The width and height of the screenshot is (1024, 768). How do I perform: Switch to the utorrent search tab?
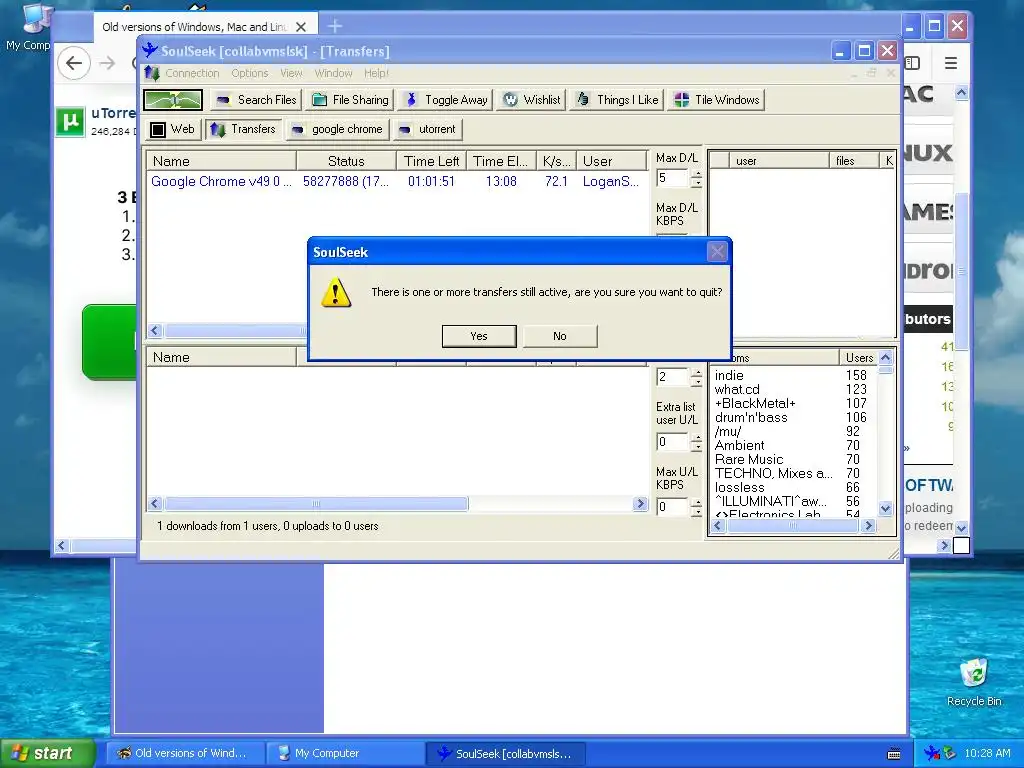point(428,129)
